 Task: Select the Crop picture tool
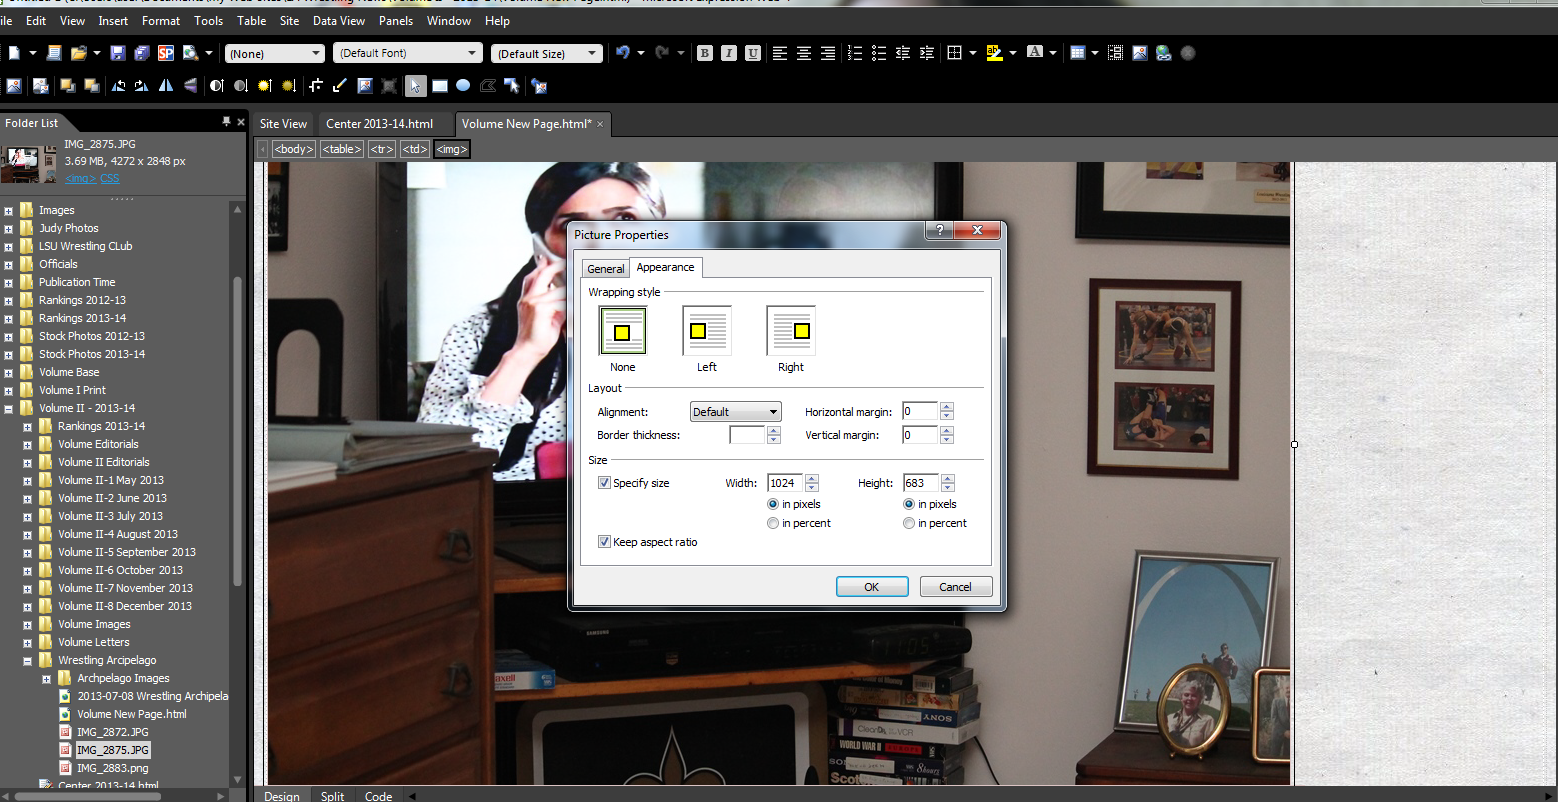coord(315,86)
